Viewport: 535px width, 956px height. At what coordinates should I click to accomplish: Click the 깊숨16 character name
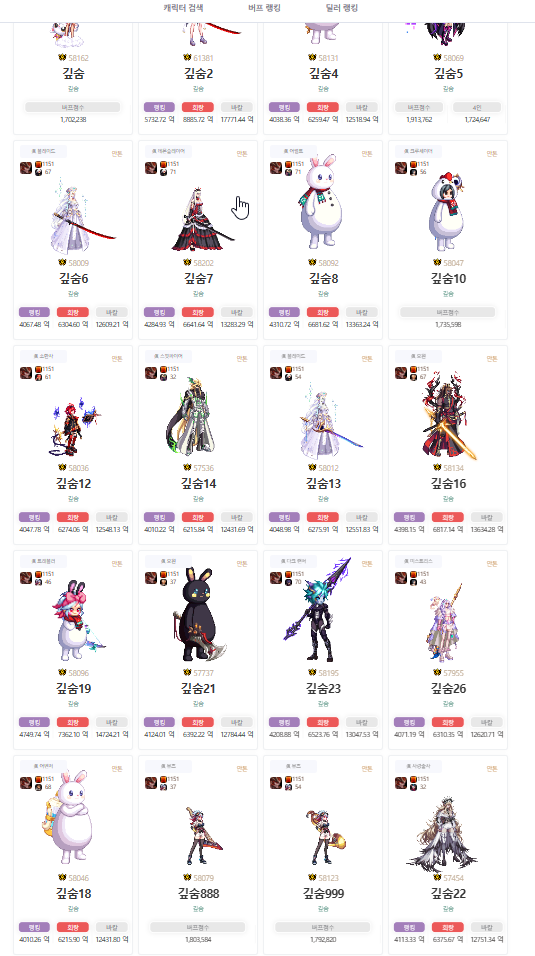pos(448,483)
